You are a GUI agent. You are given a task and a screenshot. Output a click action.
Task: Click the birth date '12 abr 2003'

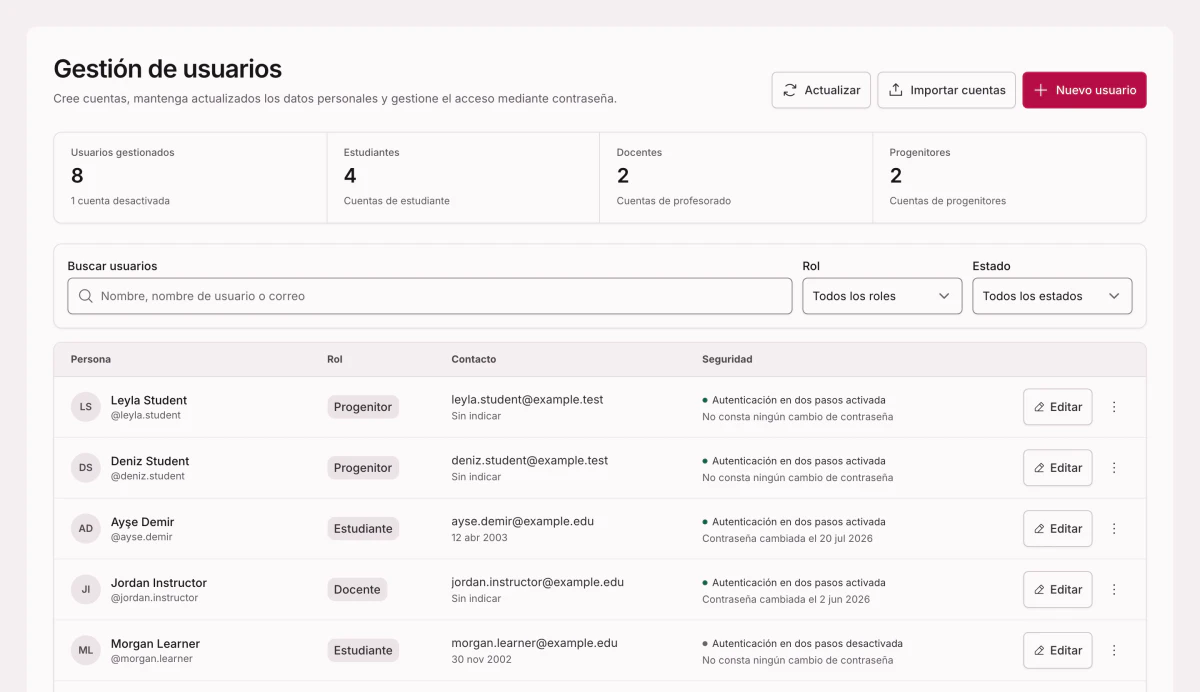pyautogui.click(x=479, y=538)
